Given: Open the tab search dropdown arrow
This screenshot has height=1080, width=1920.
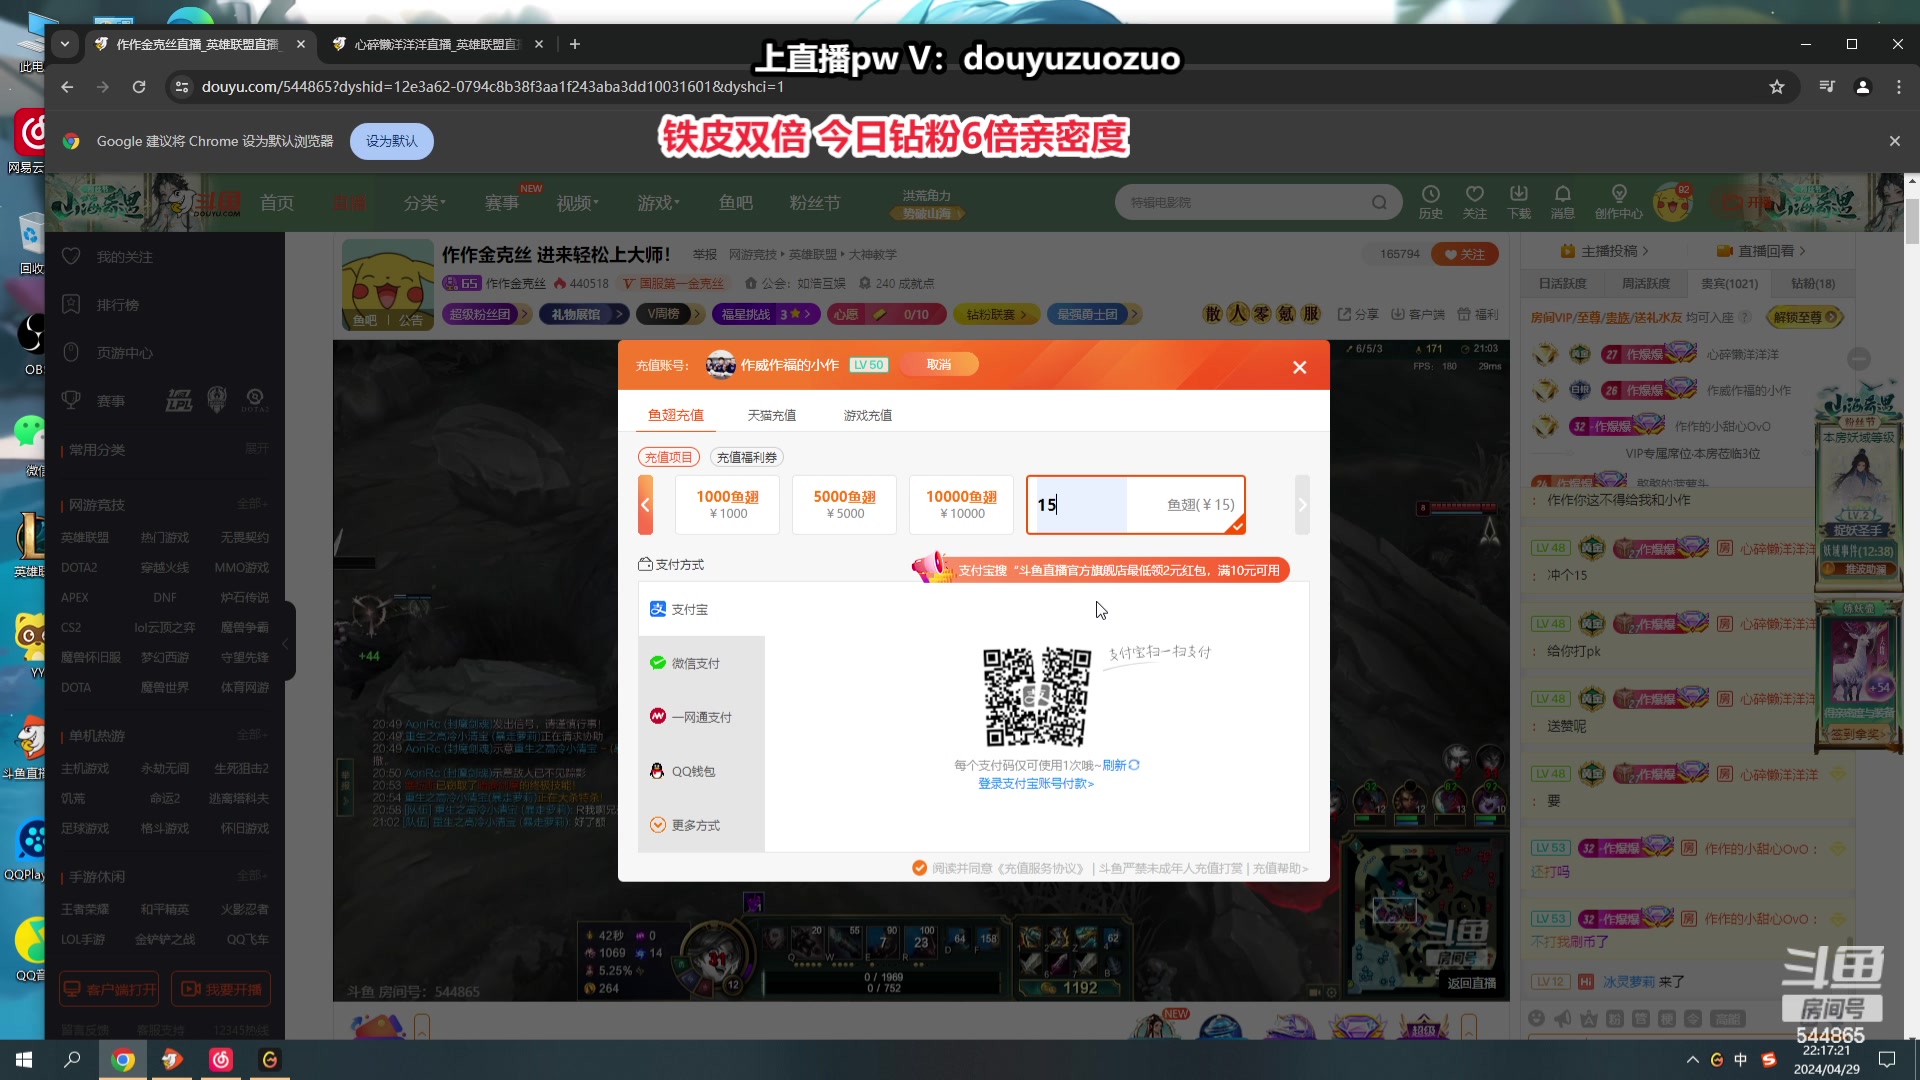Looking at the screenshot, I should coord(65,44).
